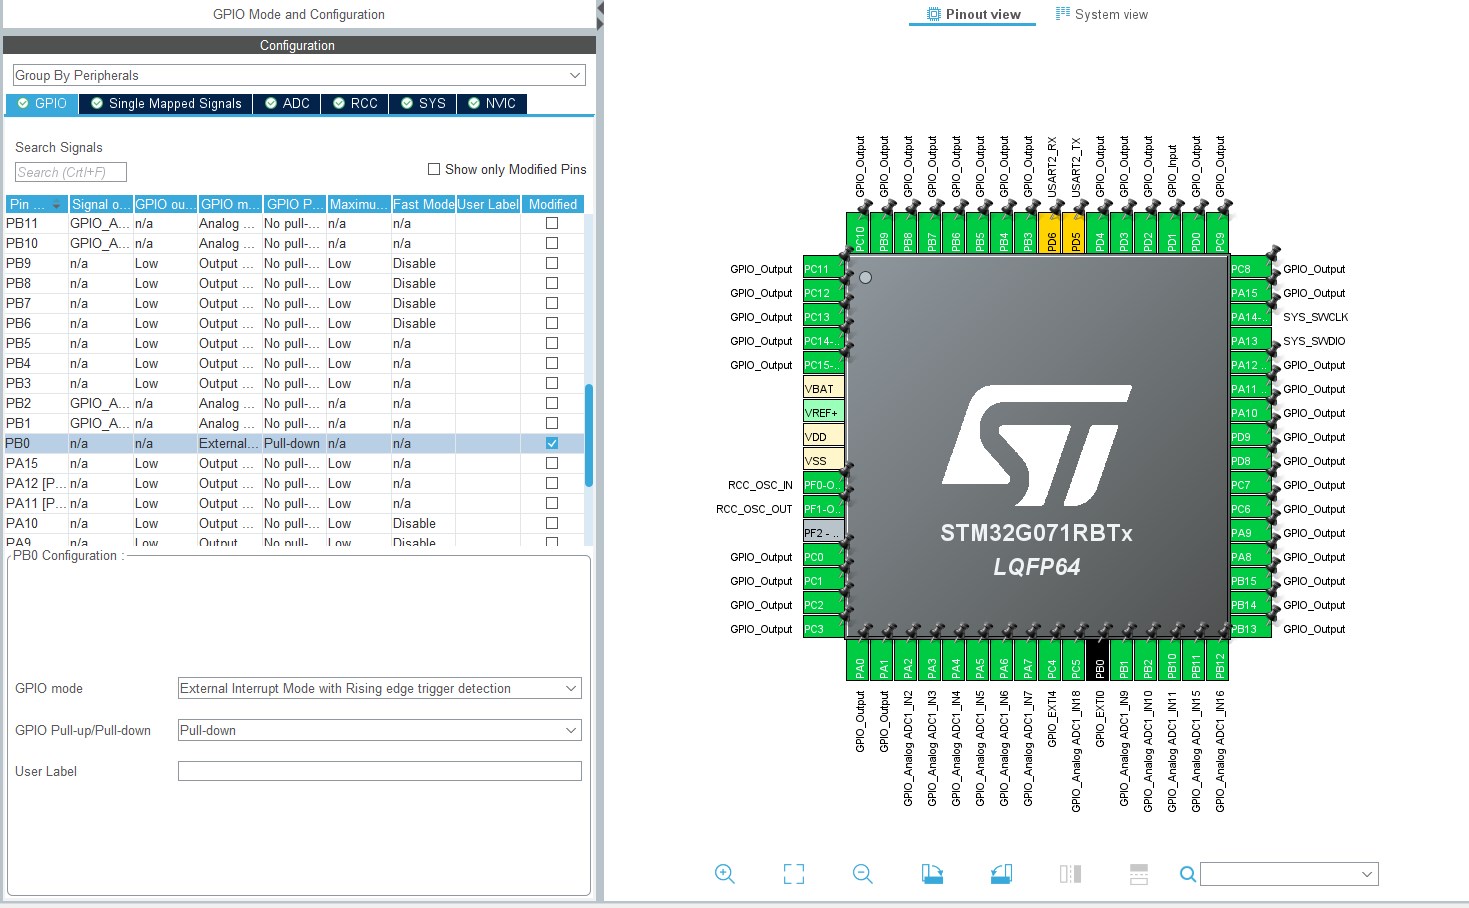The width and height of the screenshot is (1469, 908).
Task: Uncheck the Modified box for PB0
Action: tap(552, 443)
